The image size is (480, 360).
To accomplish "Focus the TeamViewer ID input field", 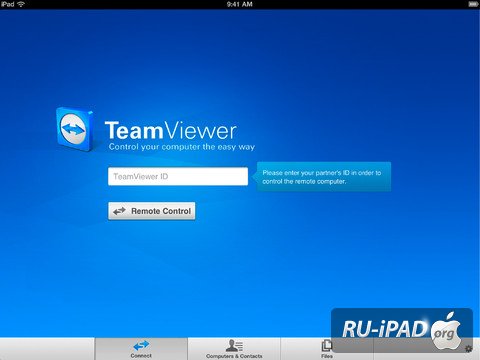I will pyautogui.click(x=178, y=176).
